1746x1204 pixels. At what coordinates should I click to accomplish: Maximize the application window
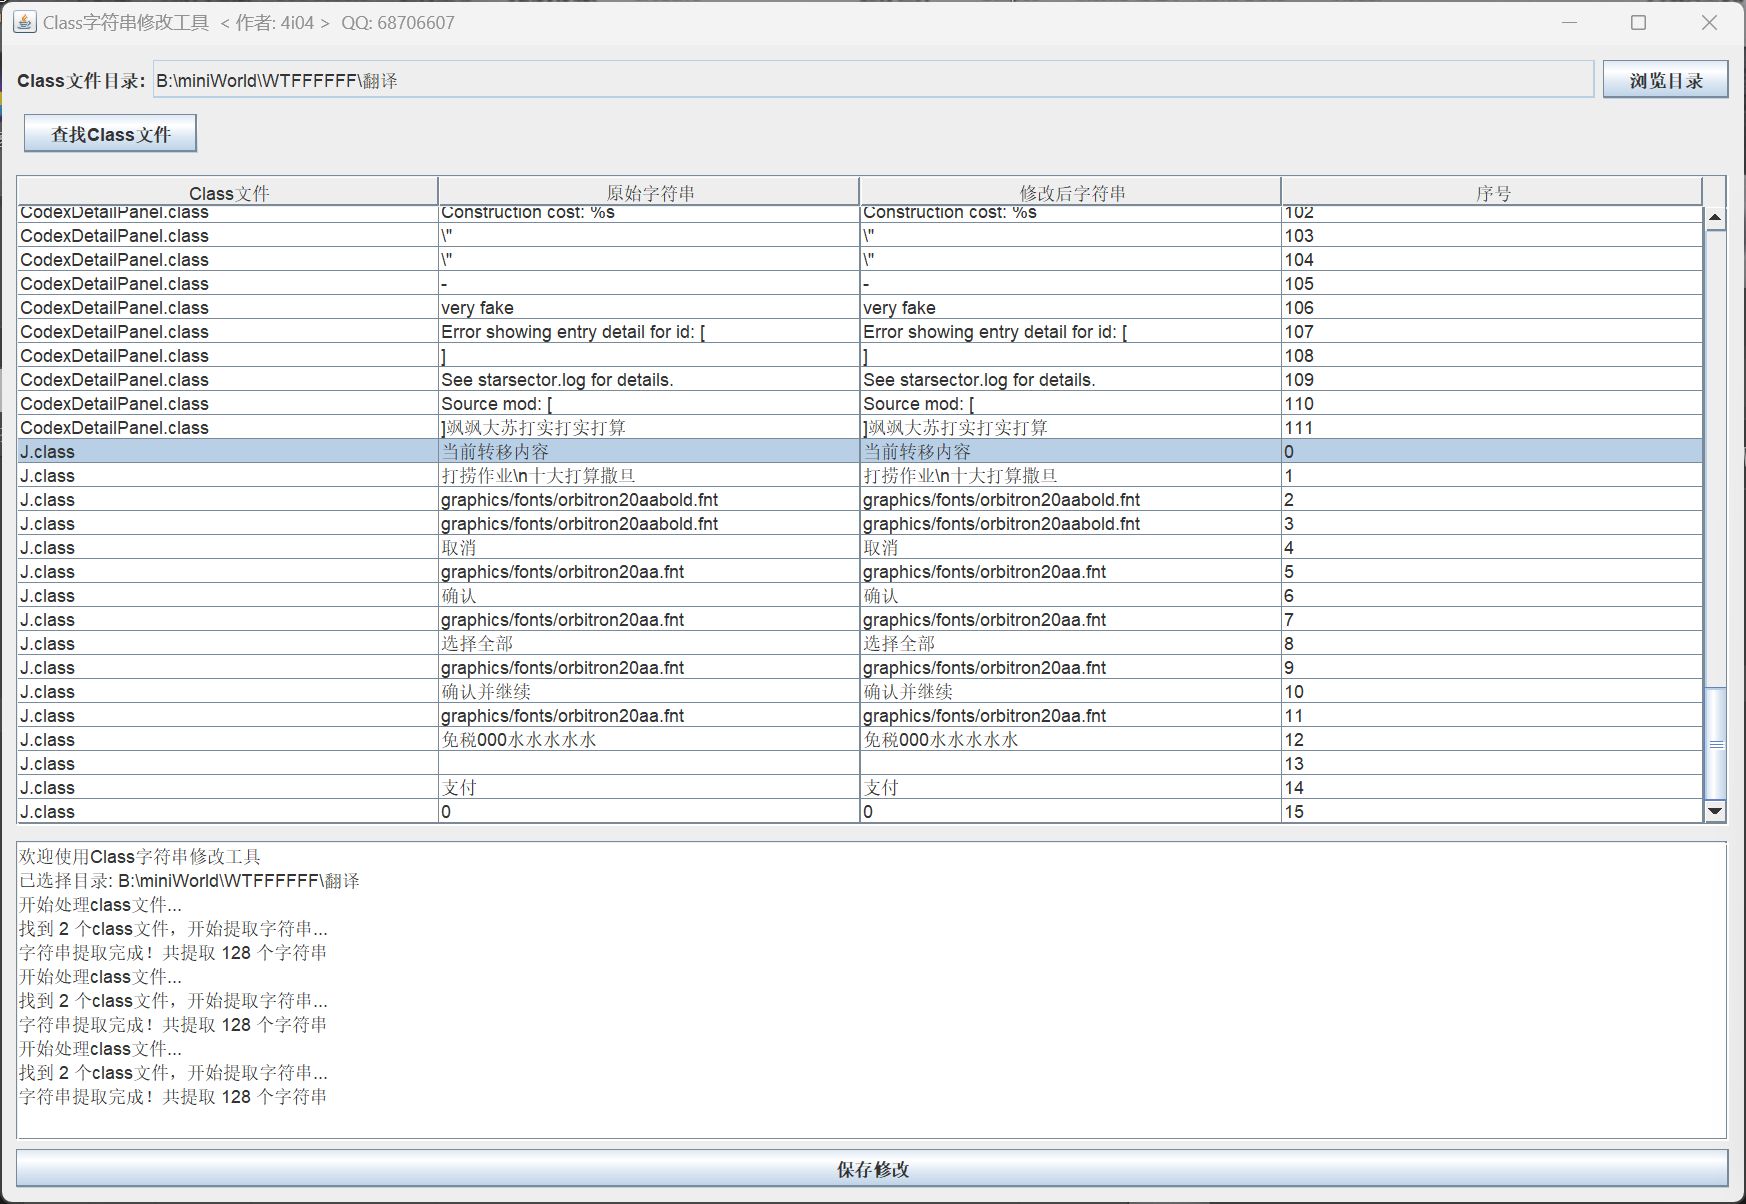click(x=1638, y=22)
